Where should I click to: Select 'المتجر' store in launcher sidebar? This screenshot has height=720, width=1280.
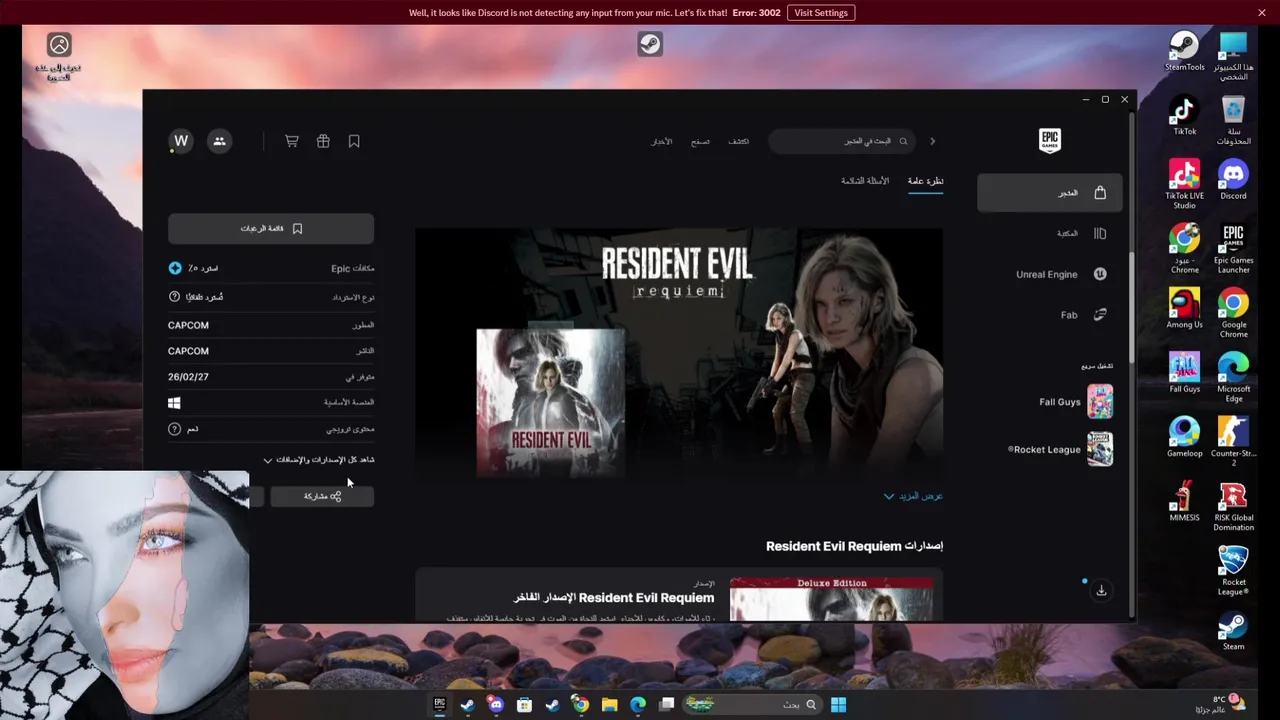tap(1050, 193)
